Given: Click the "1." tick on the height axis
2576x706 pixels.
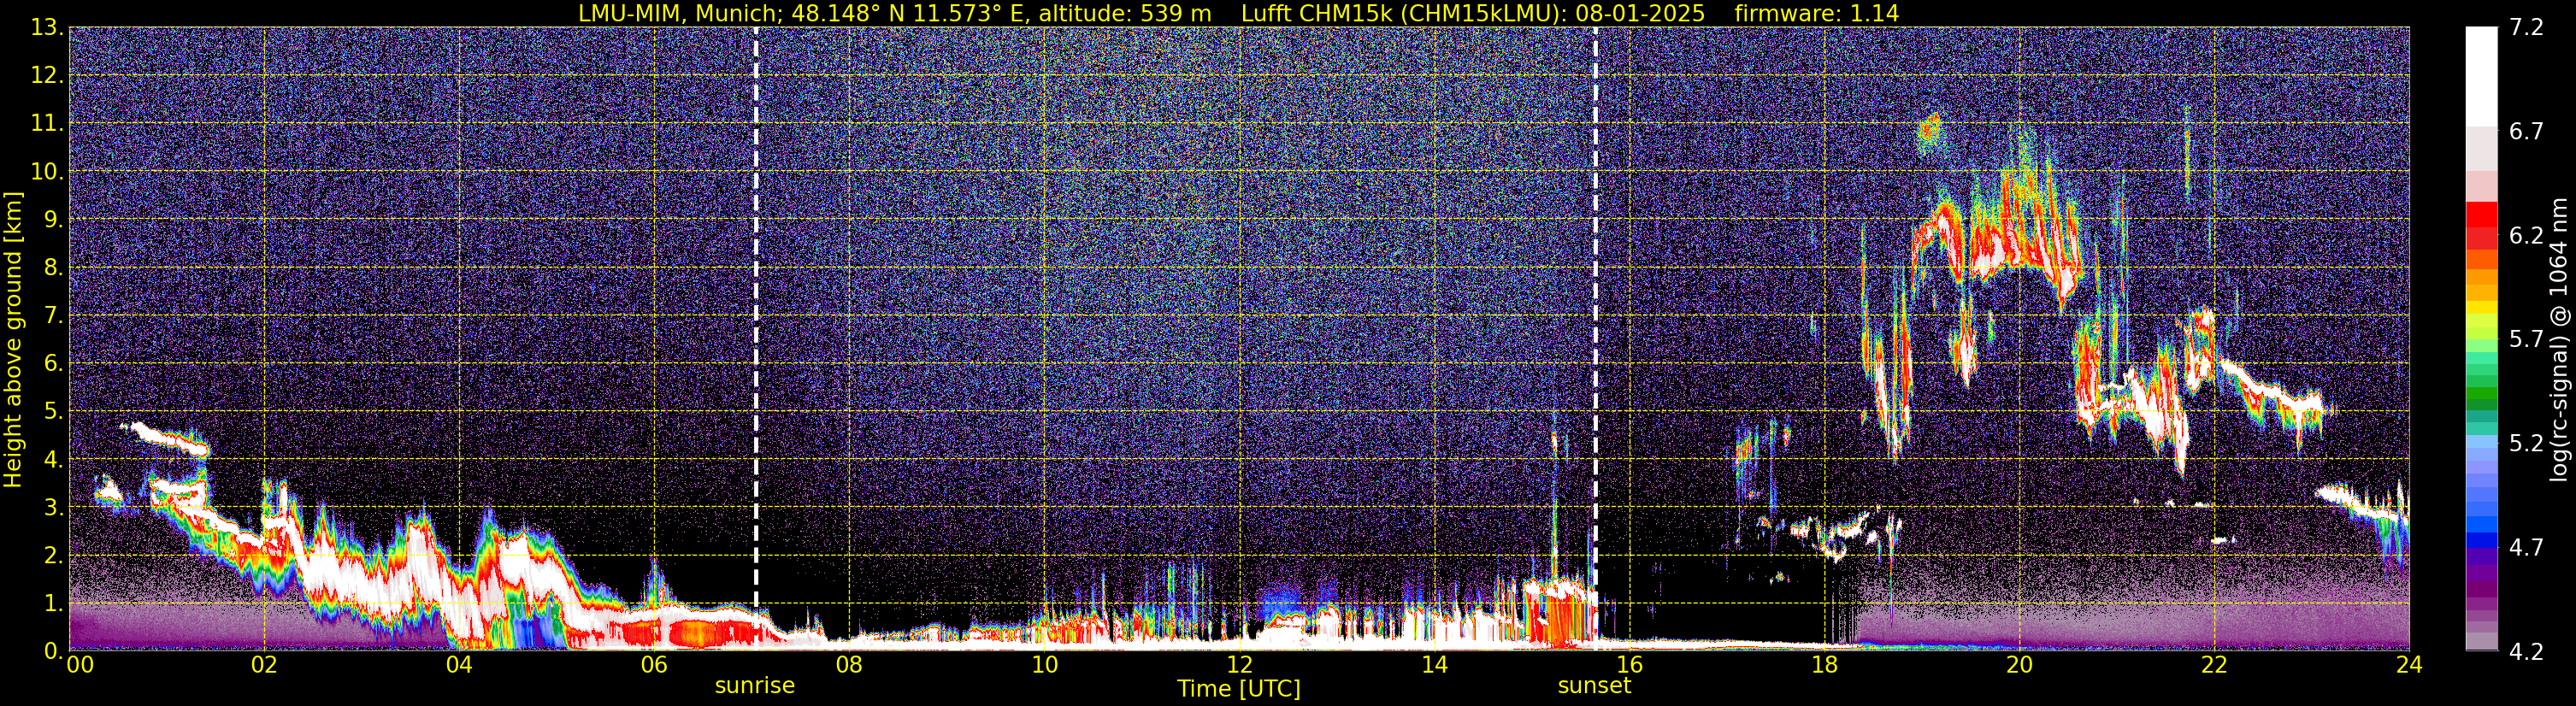Looking at the screenshot, I should 54,604.
